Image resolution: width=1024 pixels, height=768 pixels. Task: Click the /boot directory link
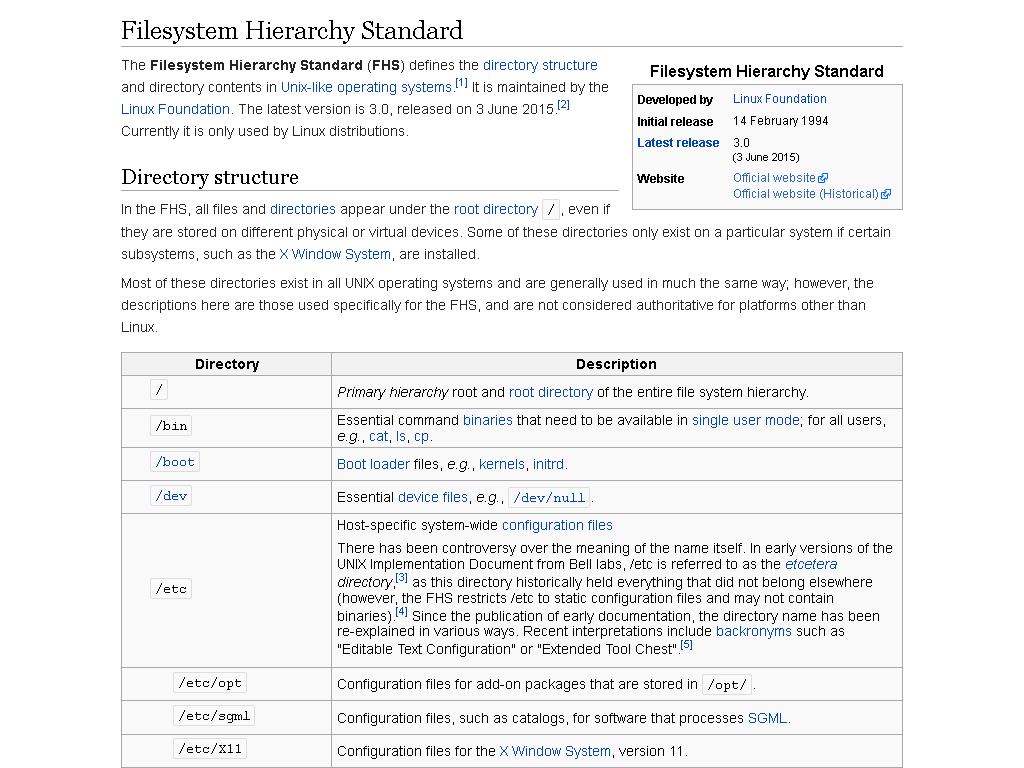click(x=175, y=462)
